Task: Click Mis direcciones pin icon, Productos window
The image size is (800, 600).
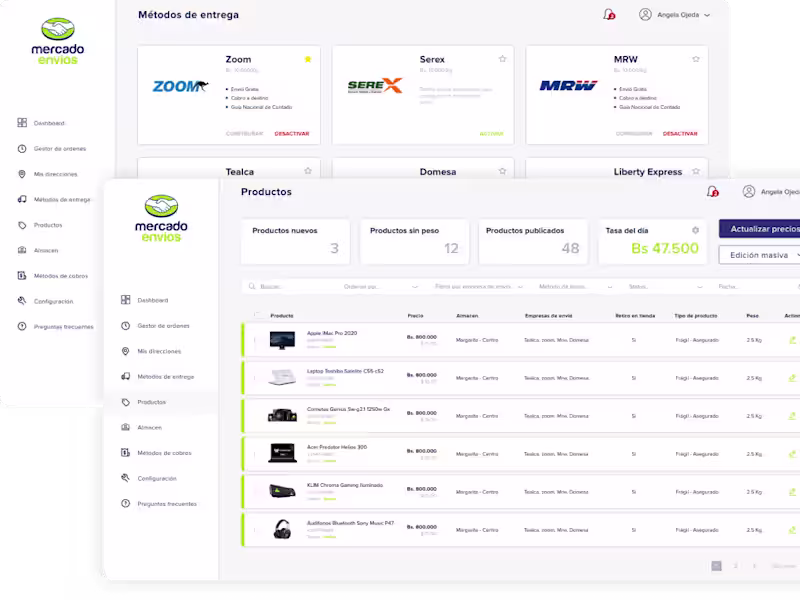Action: tap(126, 351)
